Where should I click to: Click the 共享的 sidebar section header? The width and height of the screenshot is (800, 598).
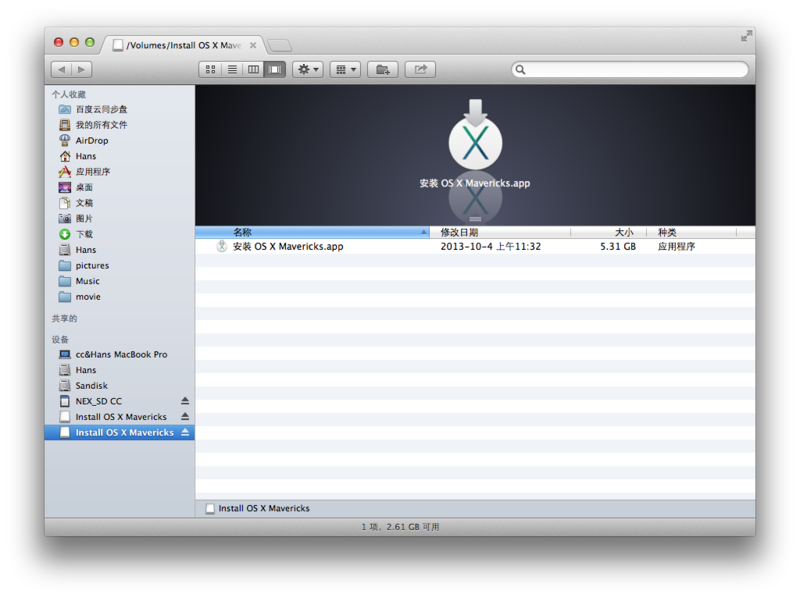[x=64, y=318]
